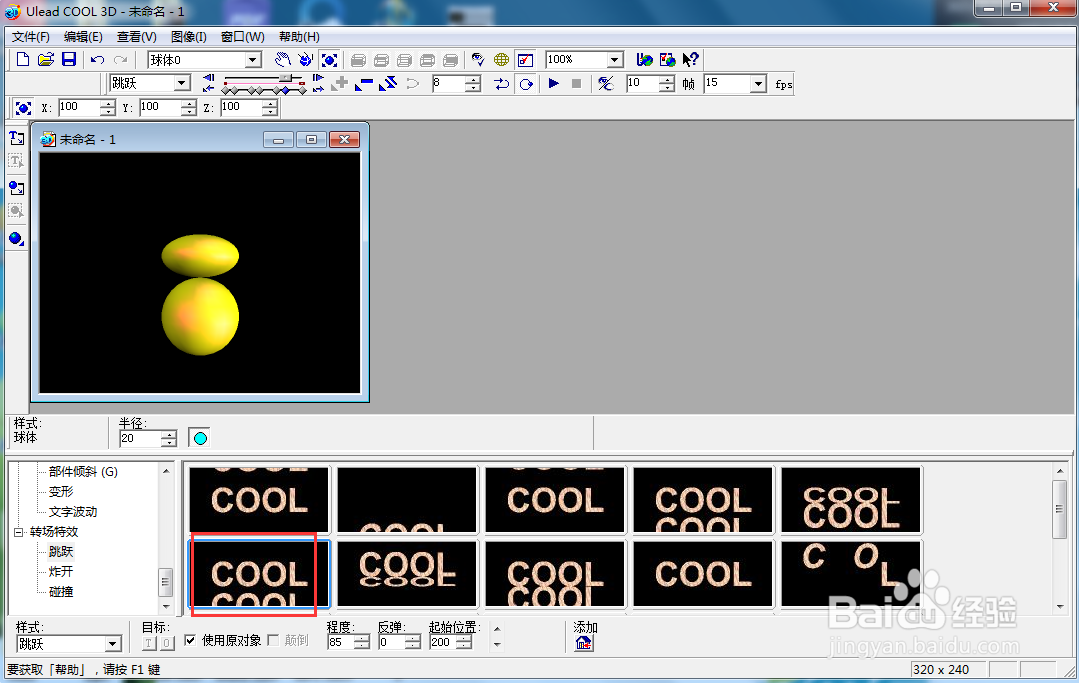This screenshot has width=1079, height=683.
Task: Remove key frame with minus icon
Action: (x=364, y=84)
